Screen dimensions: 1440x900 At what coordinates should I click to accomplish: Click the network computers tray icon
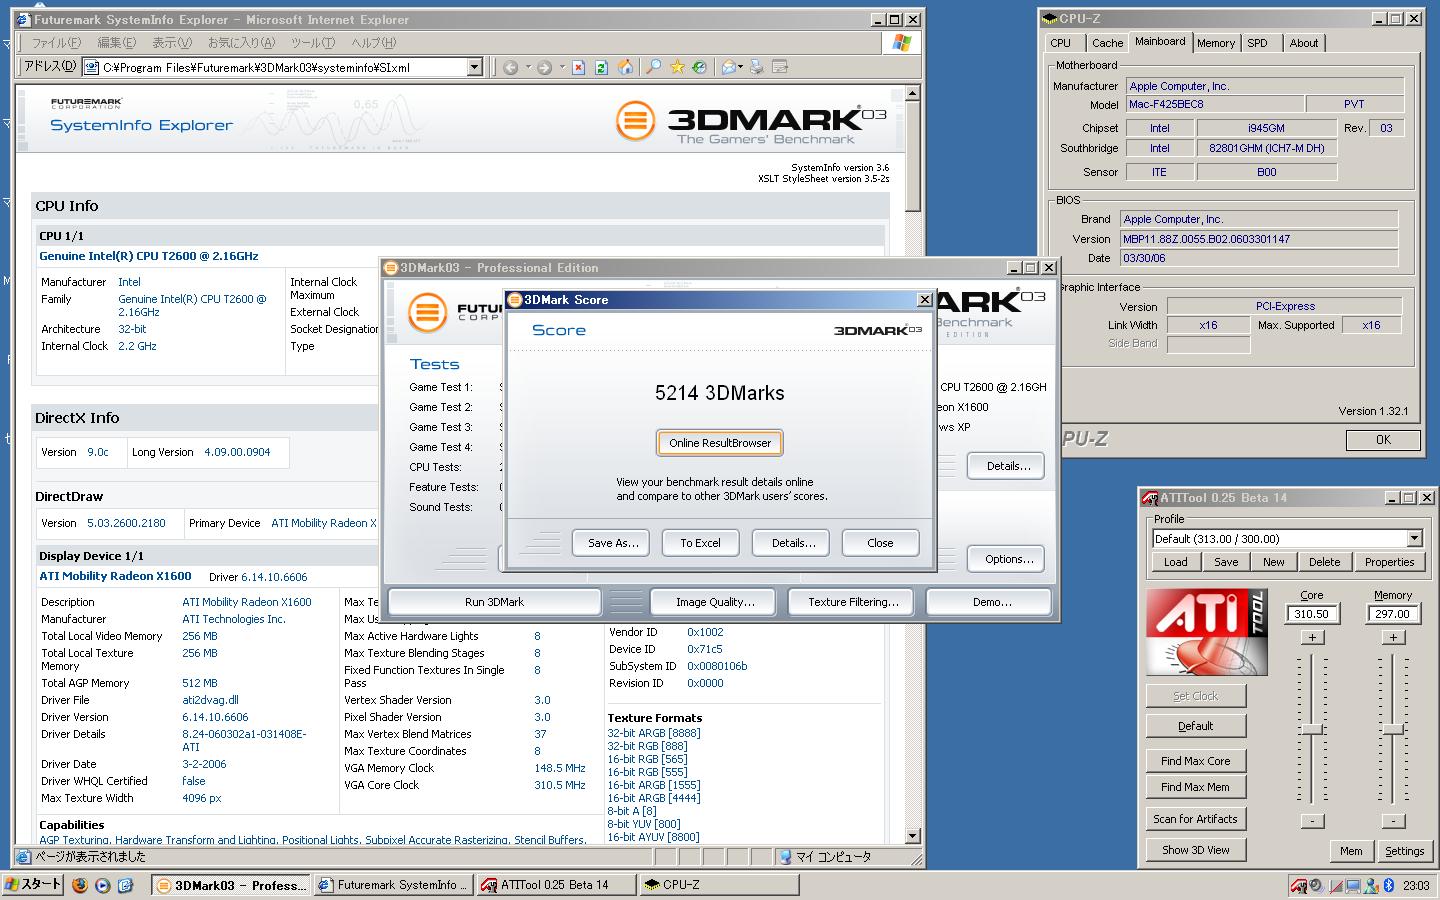(1353, 885)
